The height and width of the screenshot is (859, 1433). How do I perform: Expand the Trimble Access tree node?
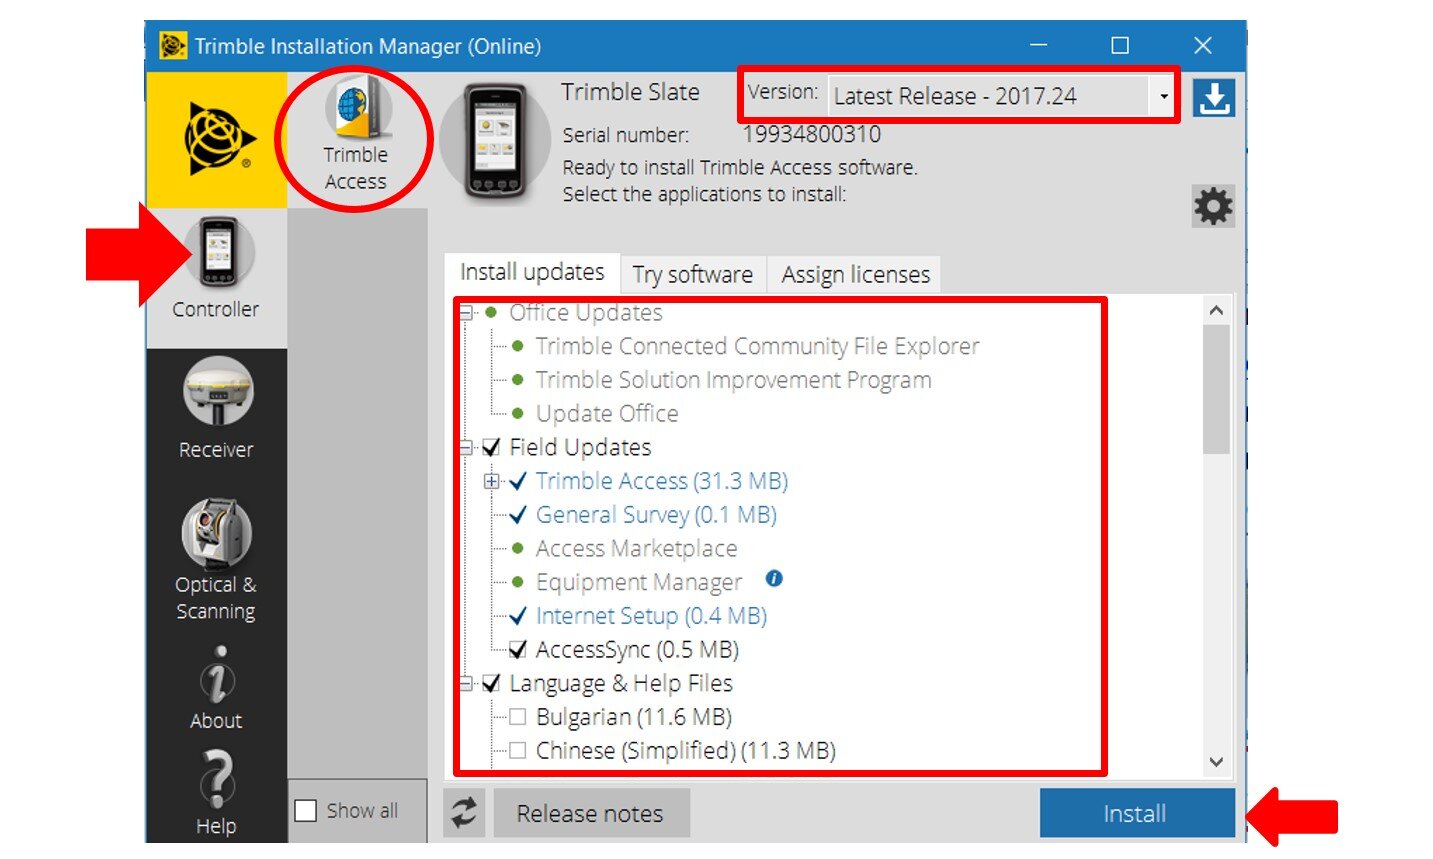491,481
